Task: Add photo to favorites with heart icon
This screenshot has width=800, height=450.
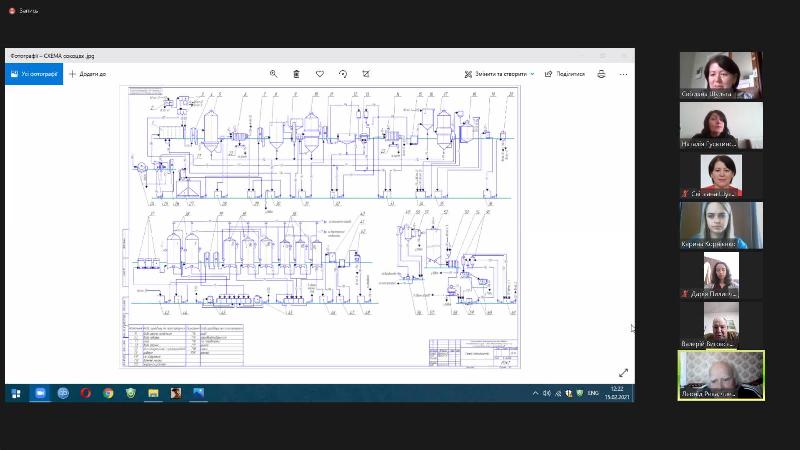Action: [x=320, y=74]
